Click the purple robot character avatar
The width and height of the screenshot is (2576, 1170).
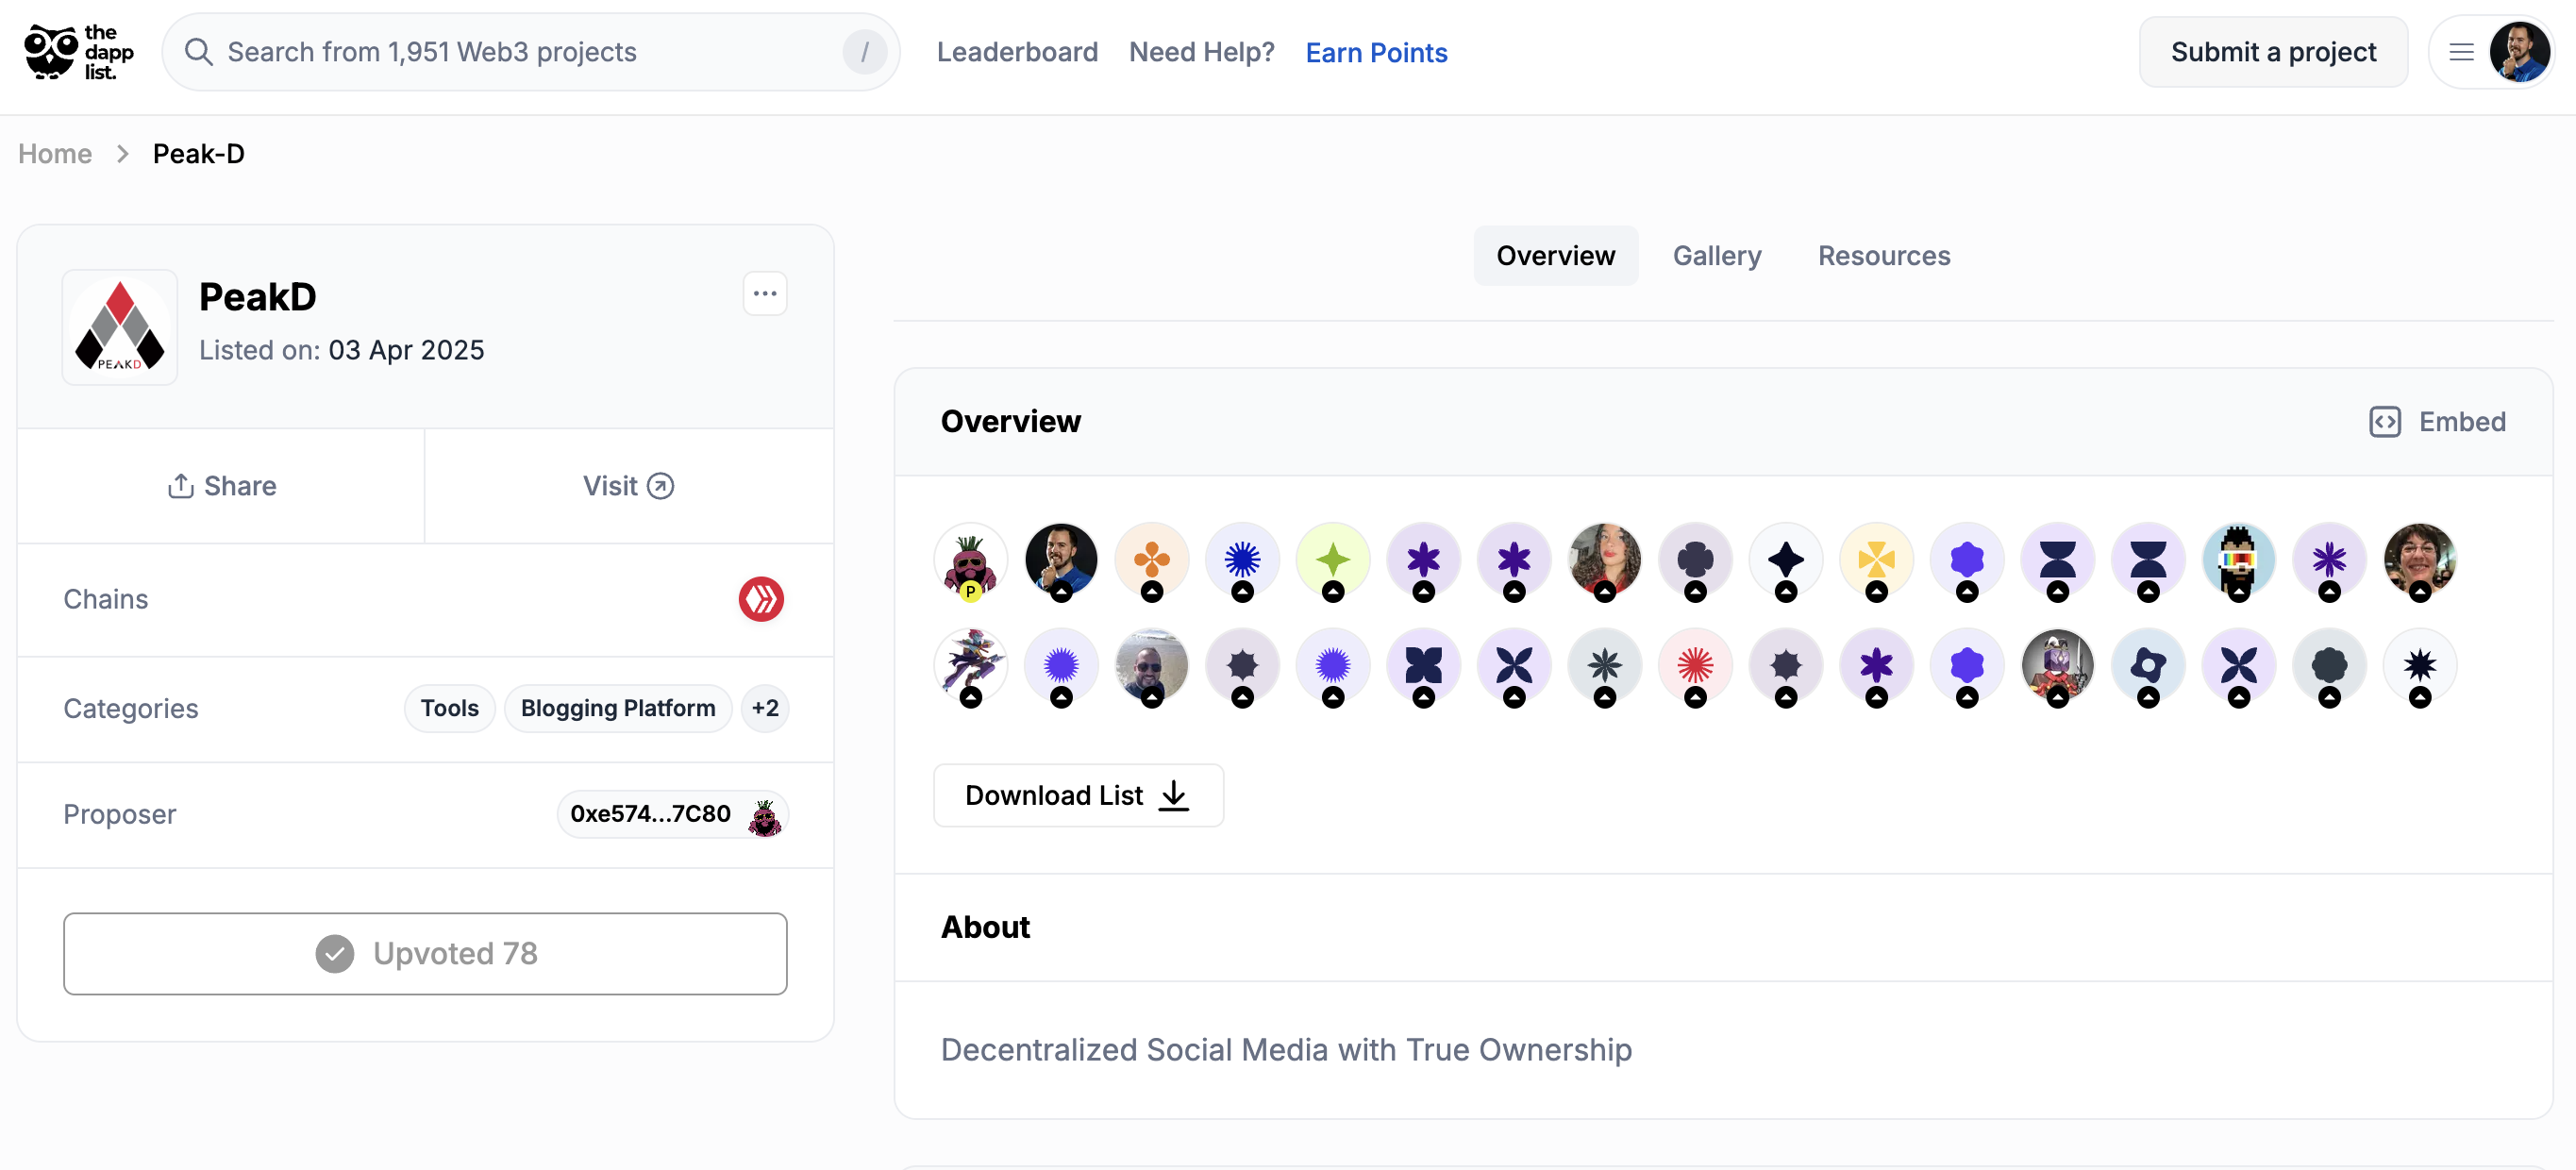pyautogui.click(x=2058, y=666)
